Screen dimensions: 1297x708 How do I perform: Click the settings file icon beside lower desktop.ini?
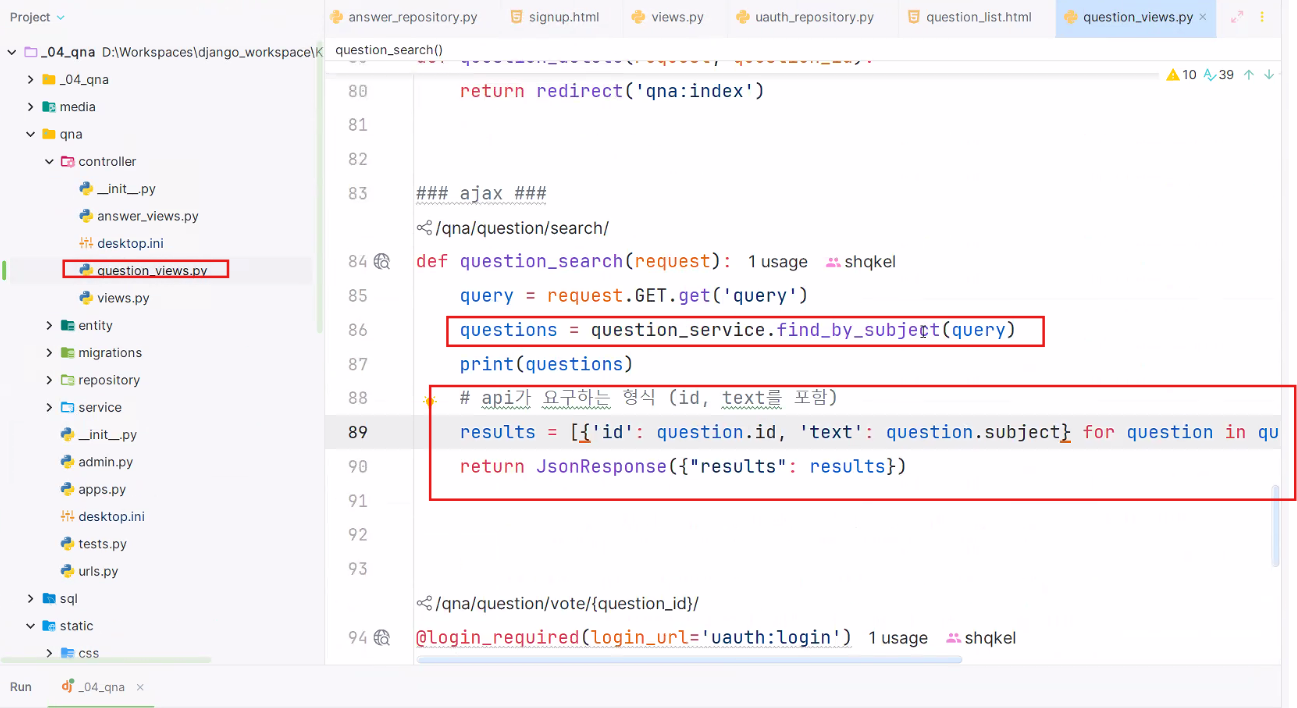(x=67, y=516)
